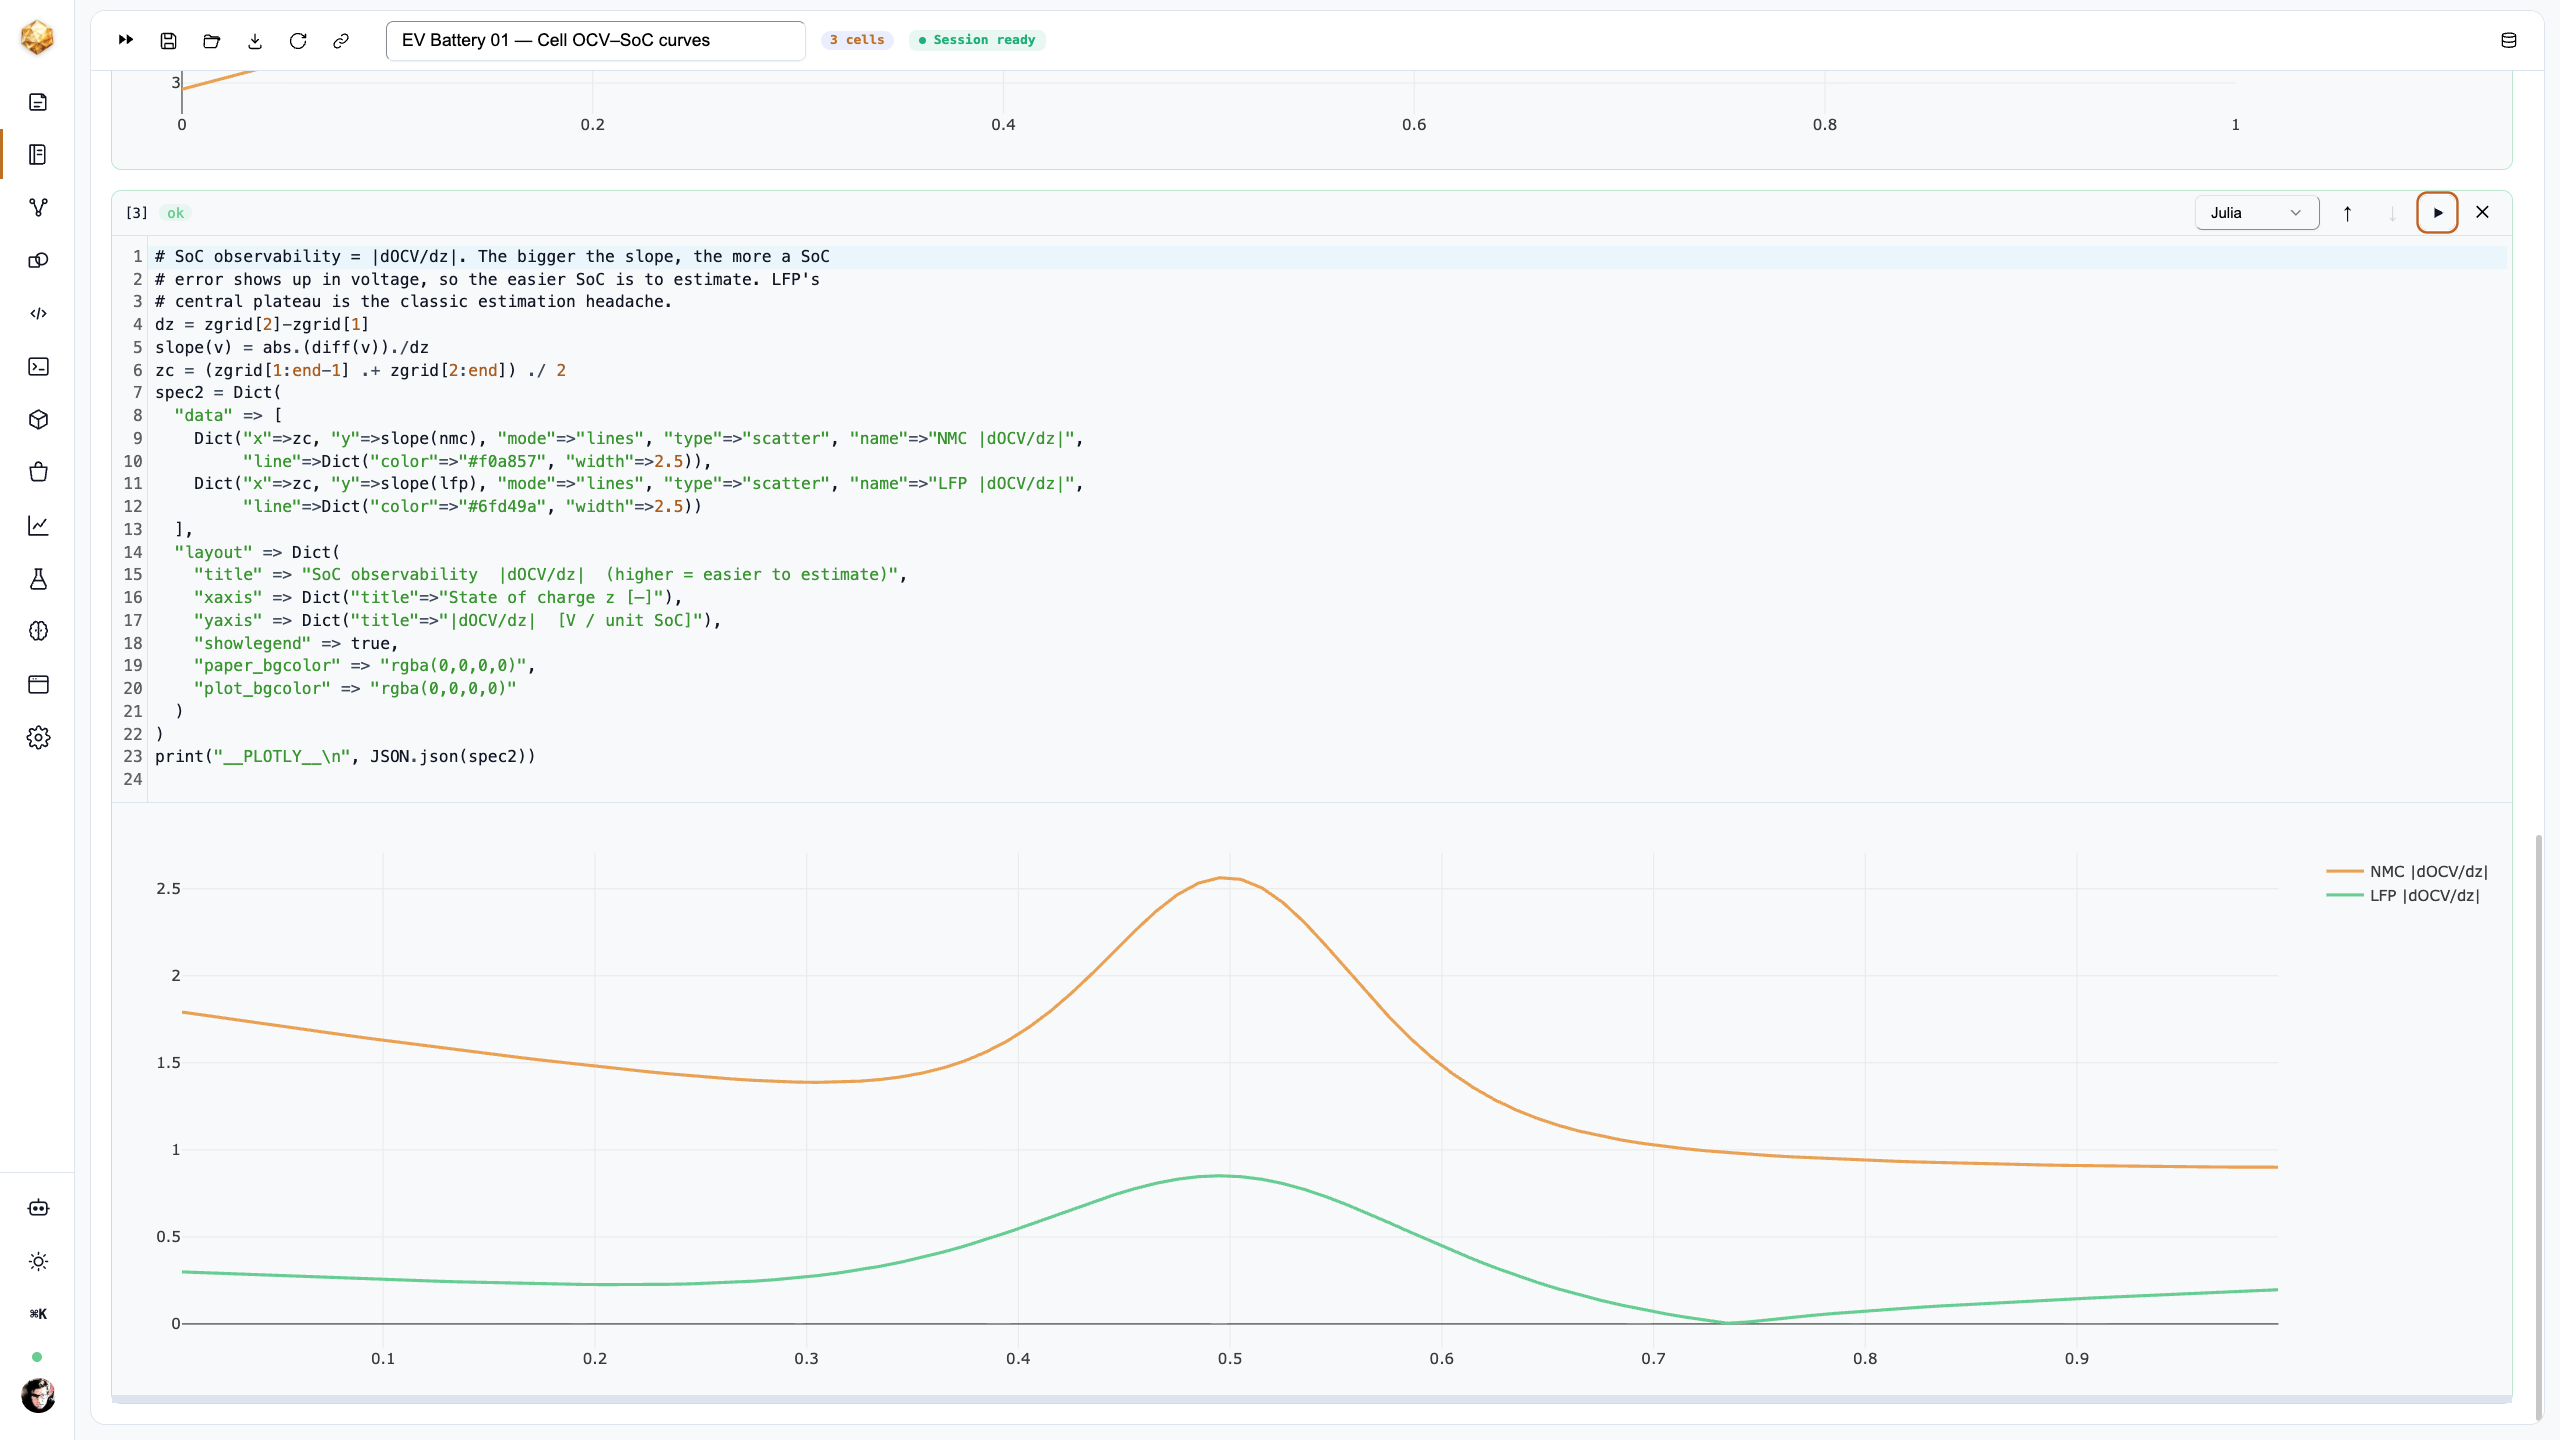Click the 'Session ready' status badge
This screenshot has height=1440, width=2560.
977,40
